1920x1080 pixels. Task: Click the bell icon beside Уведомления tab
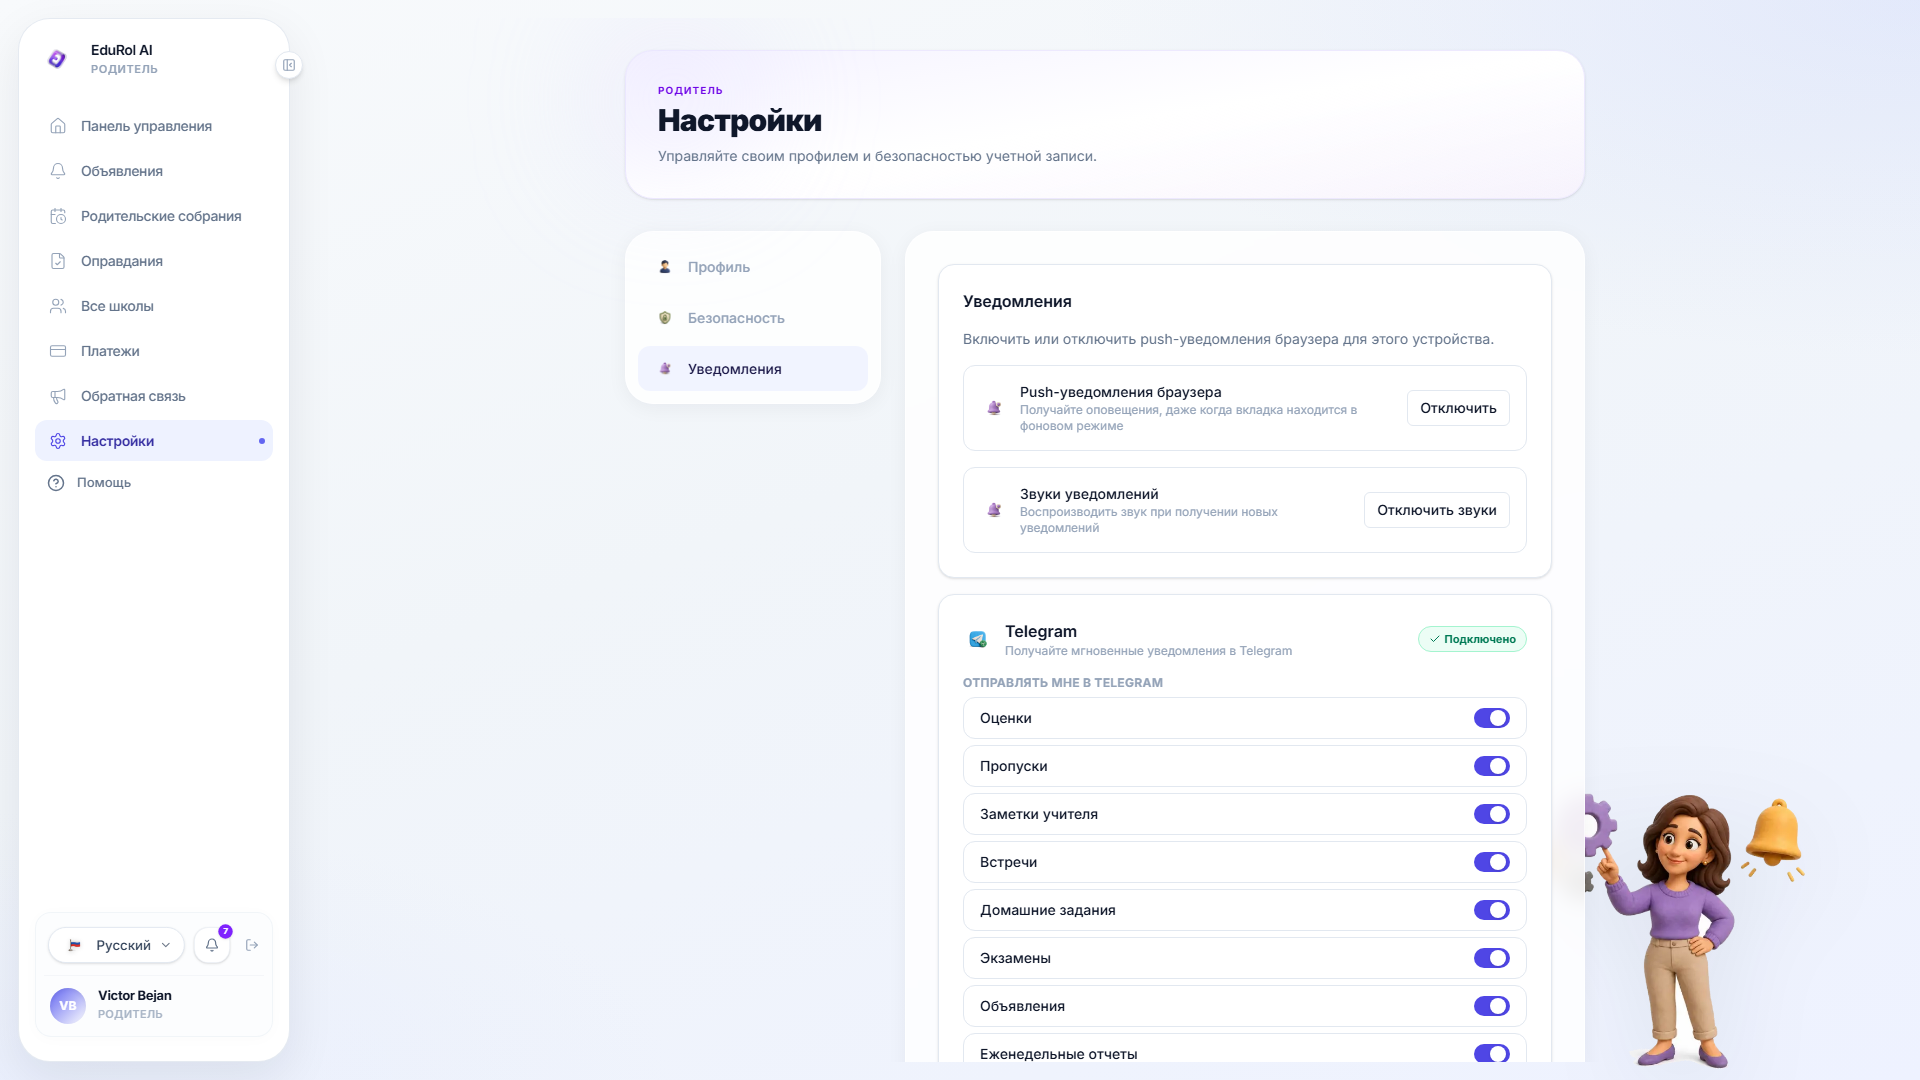coord(665,369)
